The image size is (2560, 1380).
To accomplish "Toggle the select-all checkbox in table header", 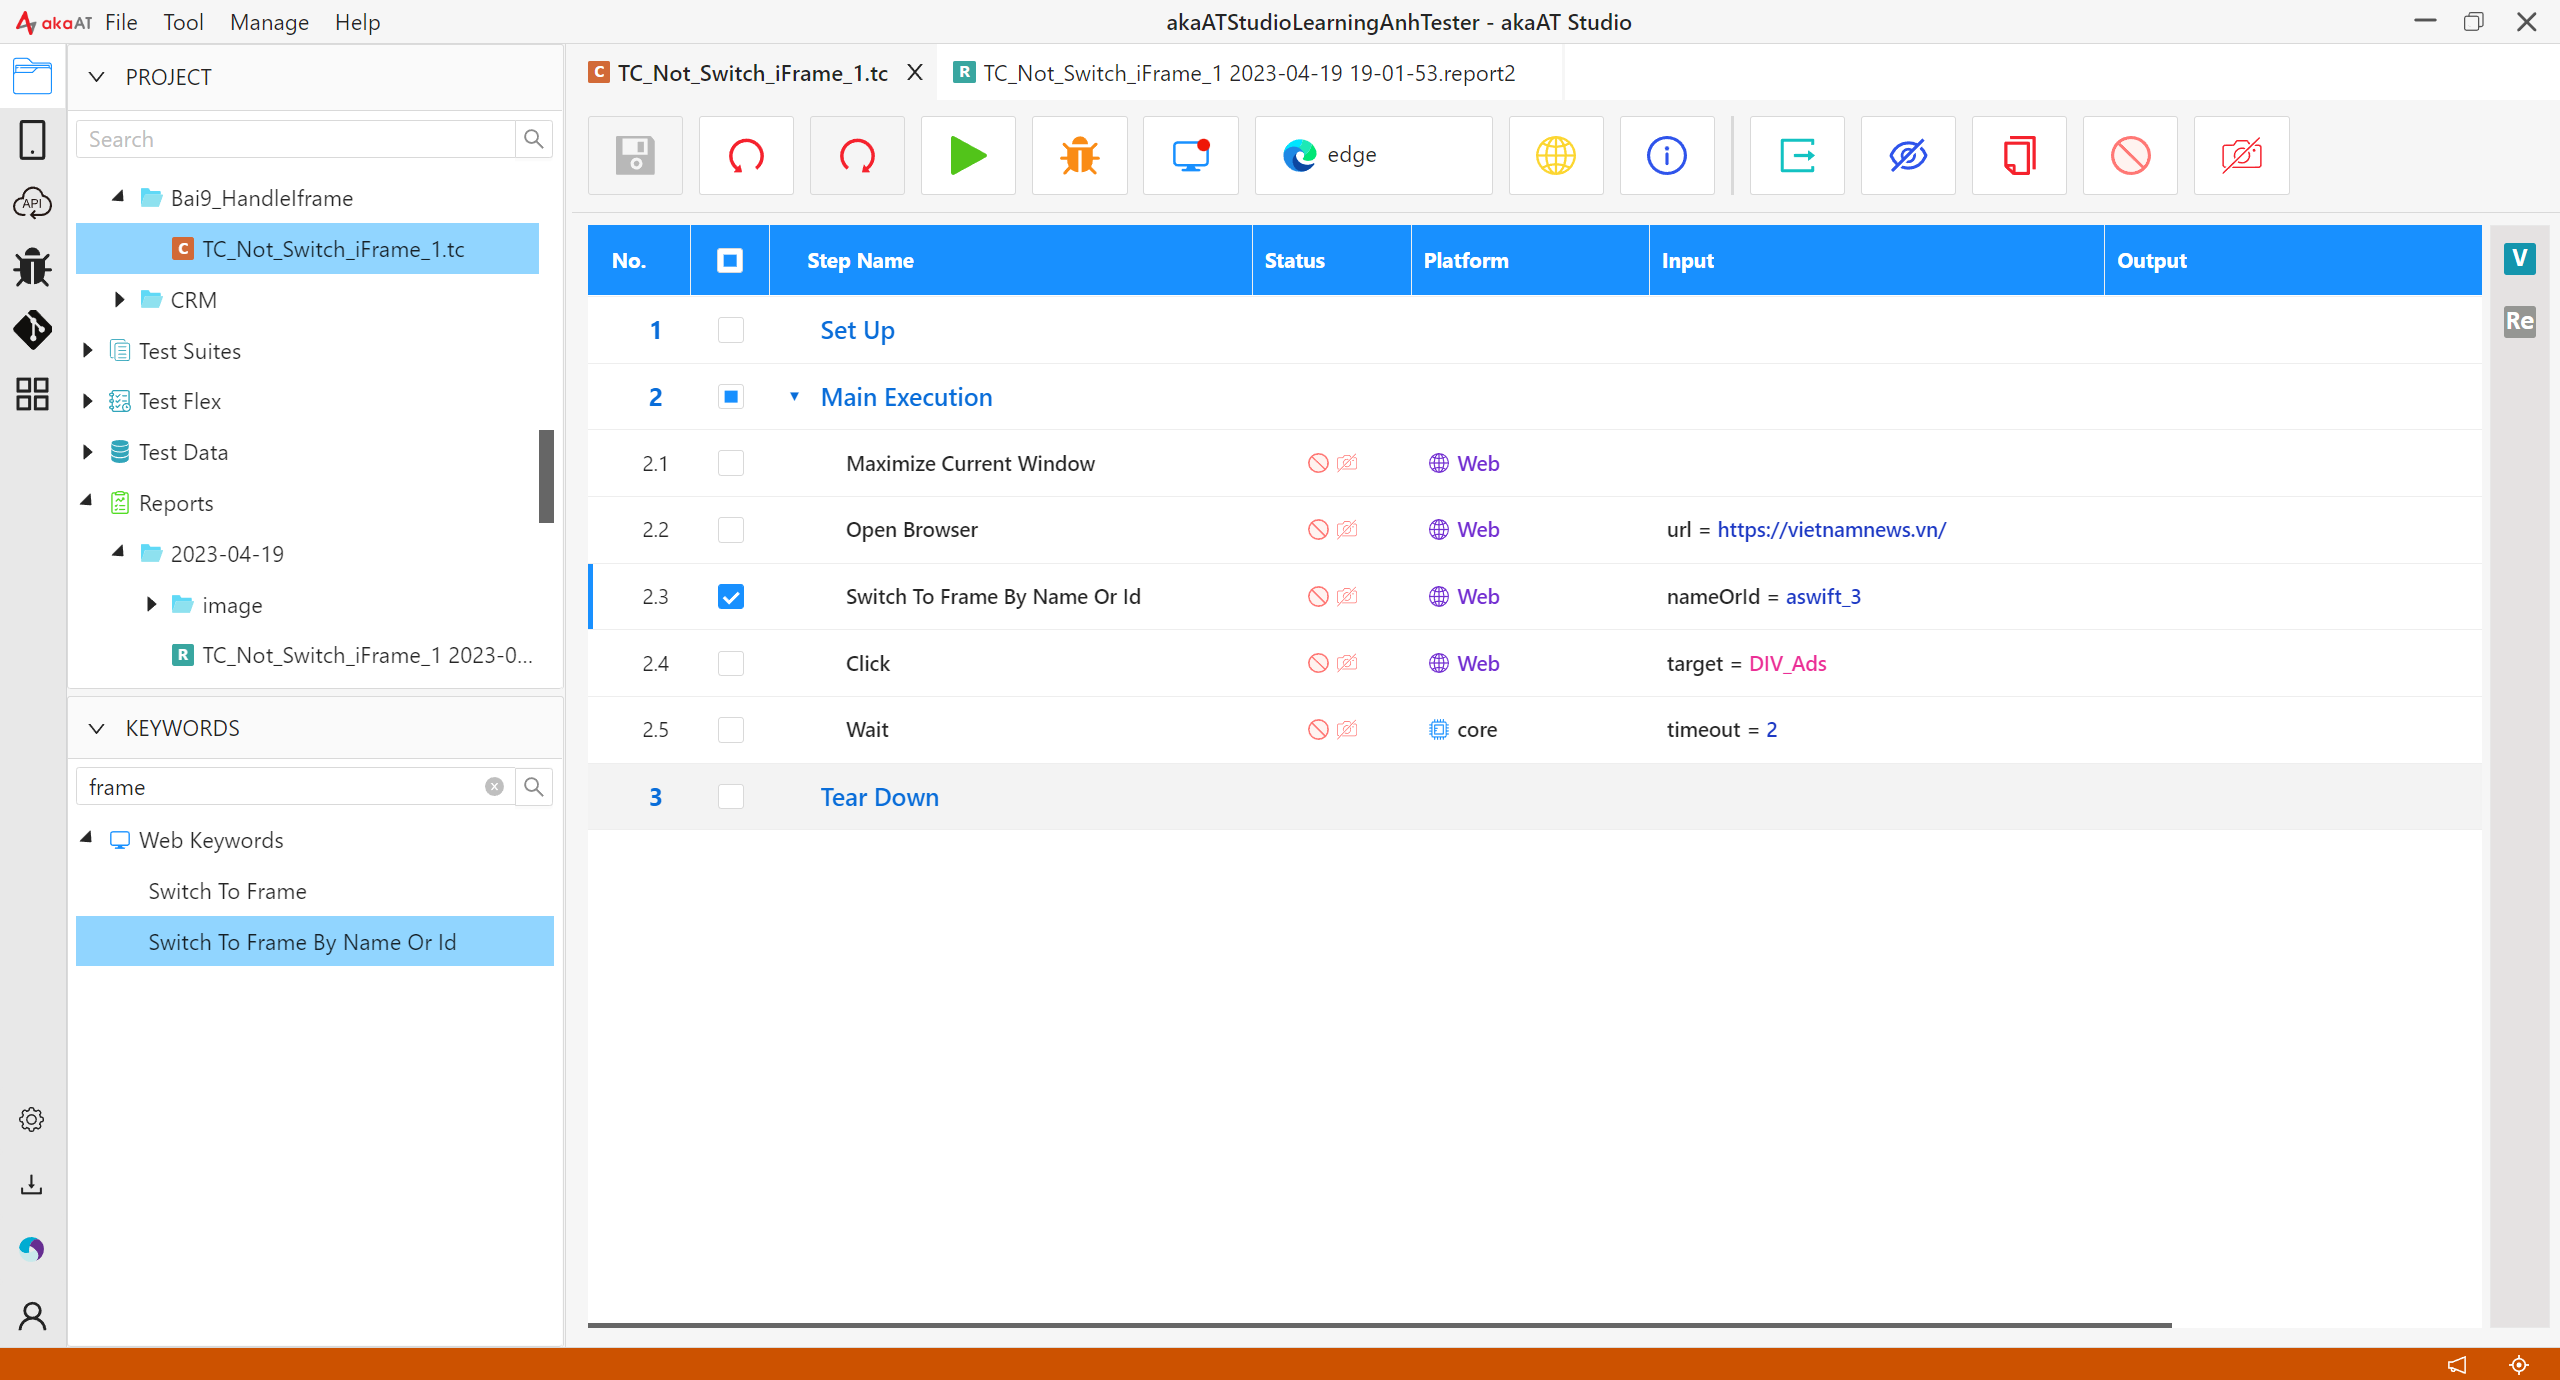I will pyautogui.click(x=730, y=261).
